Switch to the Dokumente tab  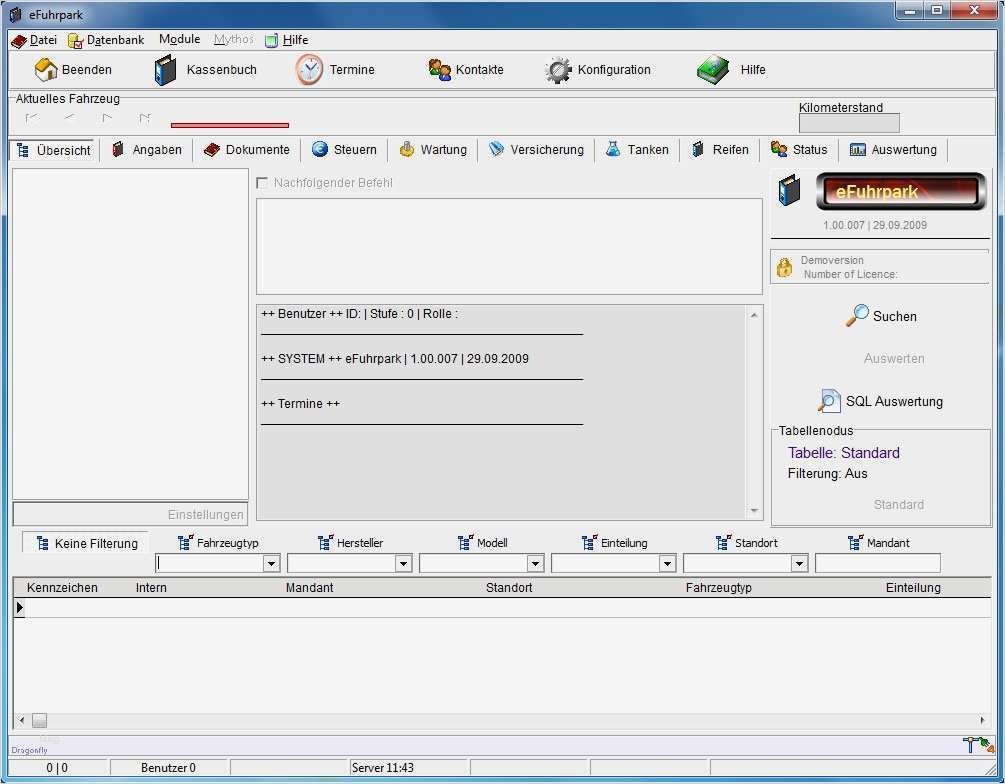pyautogui.click(x=247, y=149)
